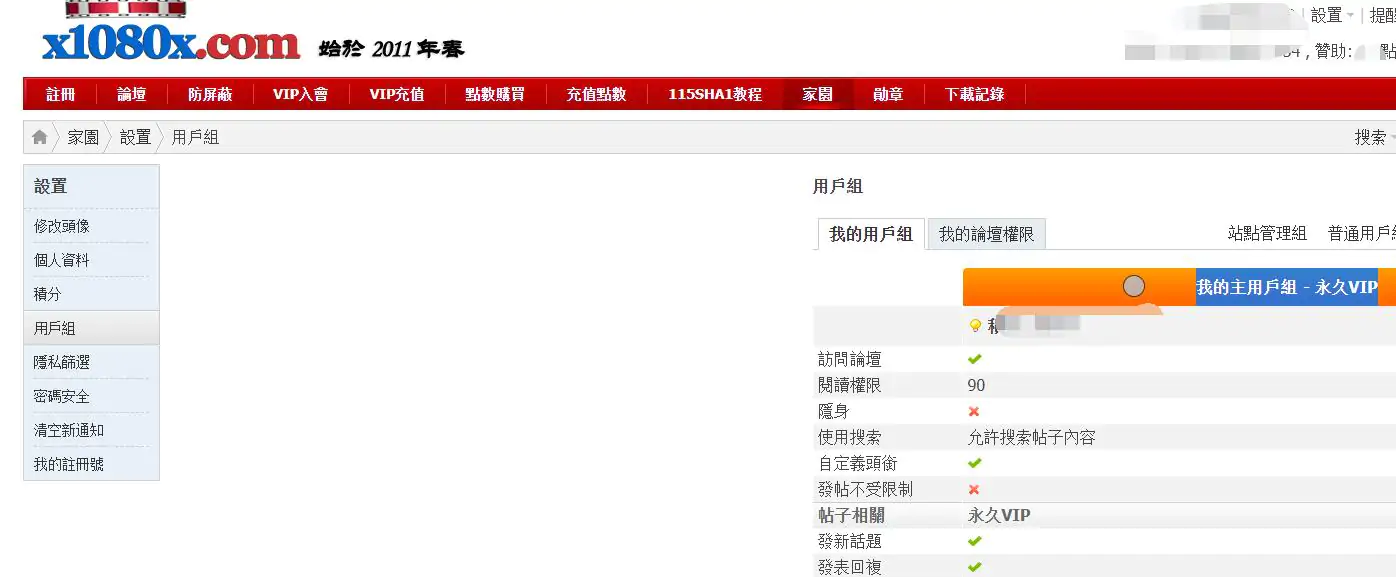The image size is (1396, 577).
Task: Select the 家園 navigation item
Action: [818, 94]
